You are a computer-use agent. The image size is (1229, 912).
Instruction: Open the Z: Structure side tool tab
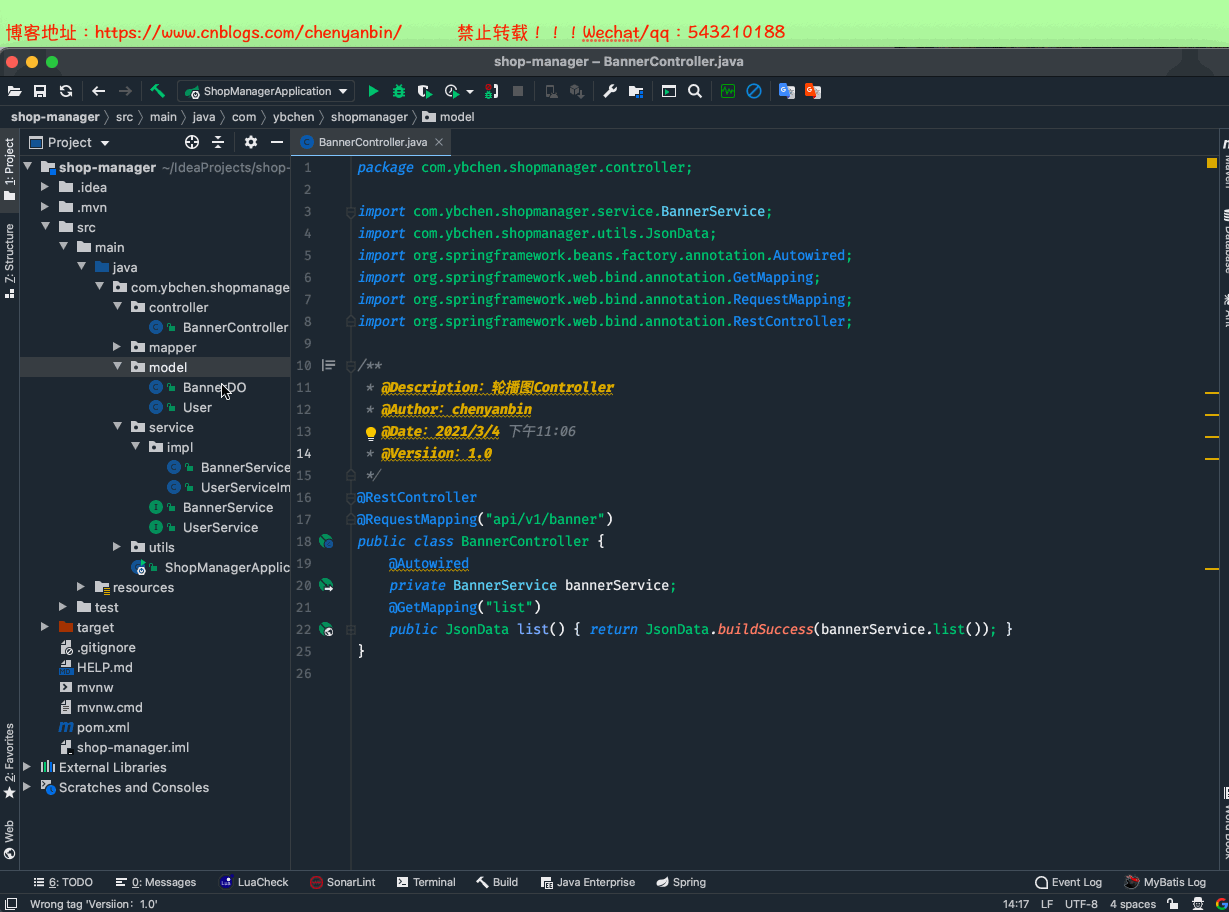[10, 261]
